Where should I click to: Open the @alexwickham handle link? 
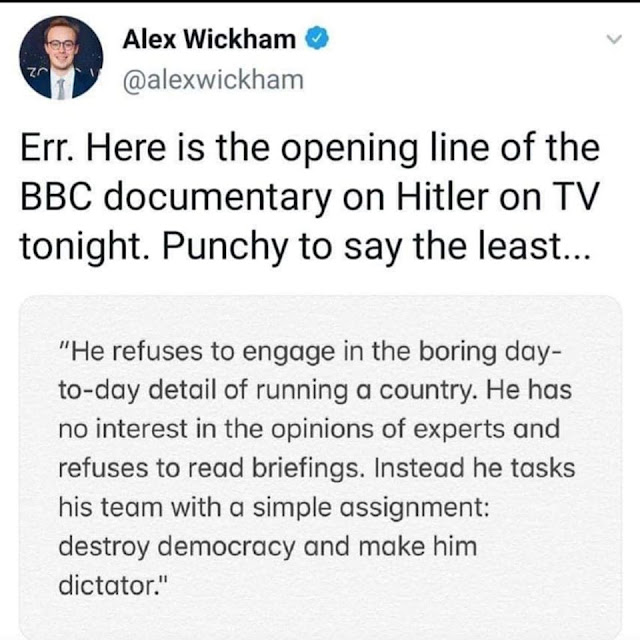point(213,80)
